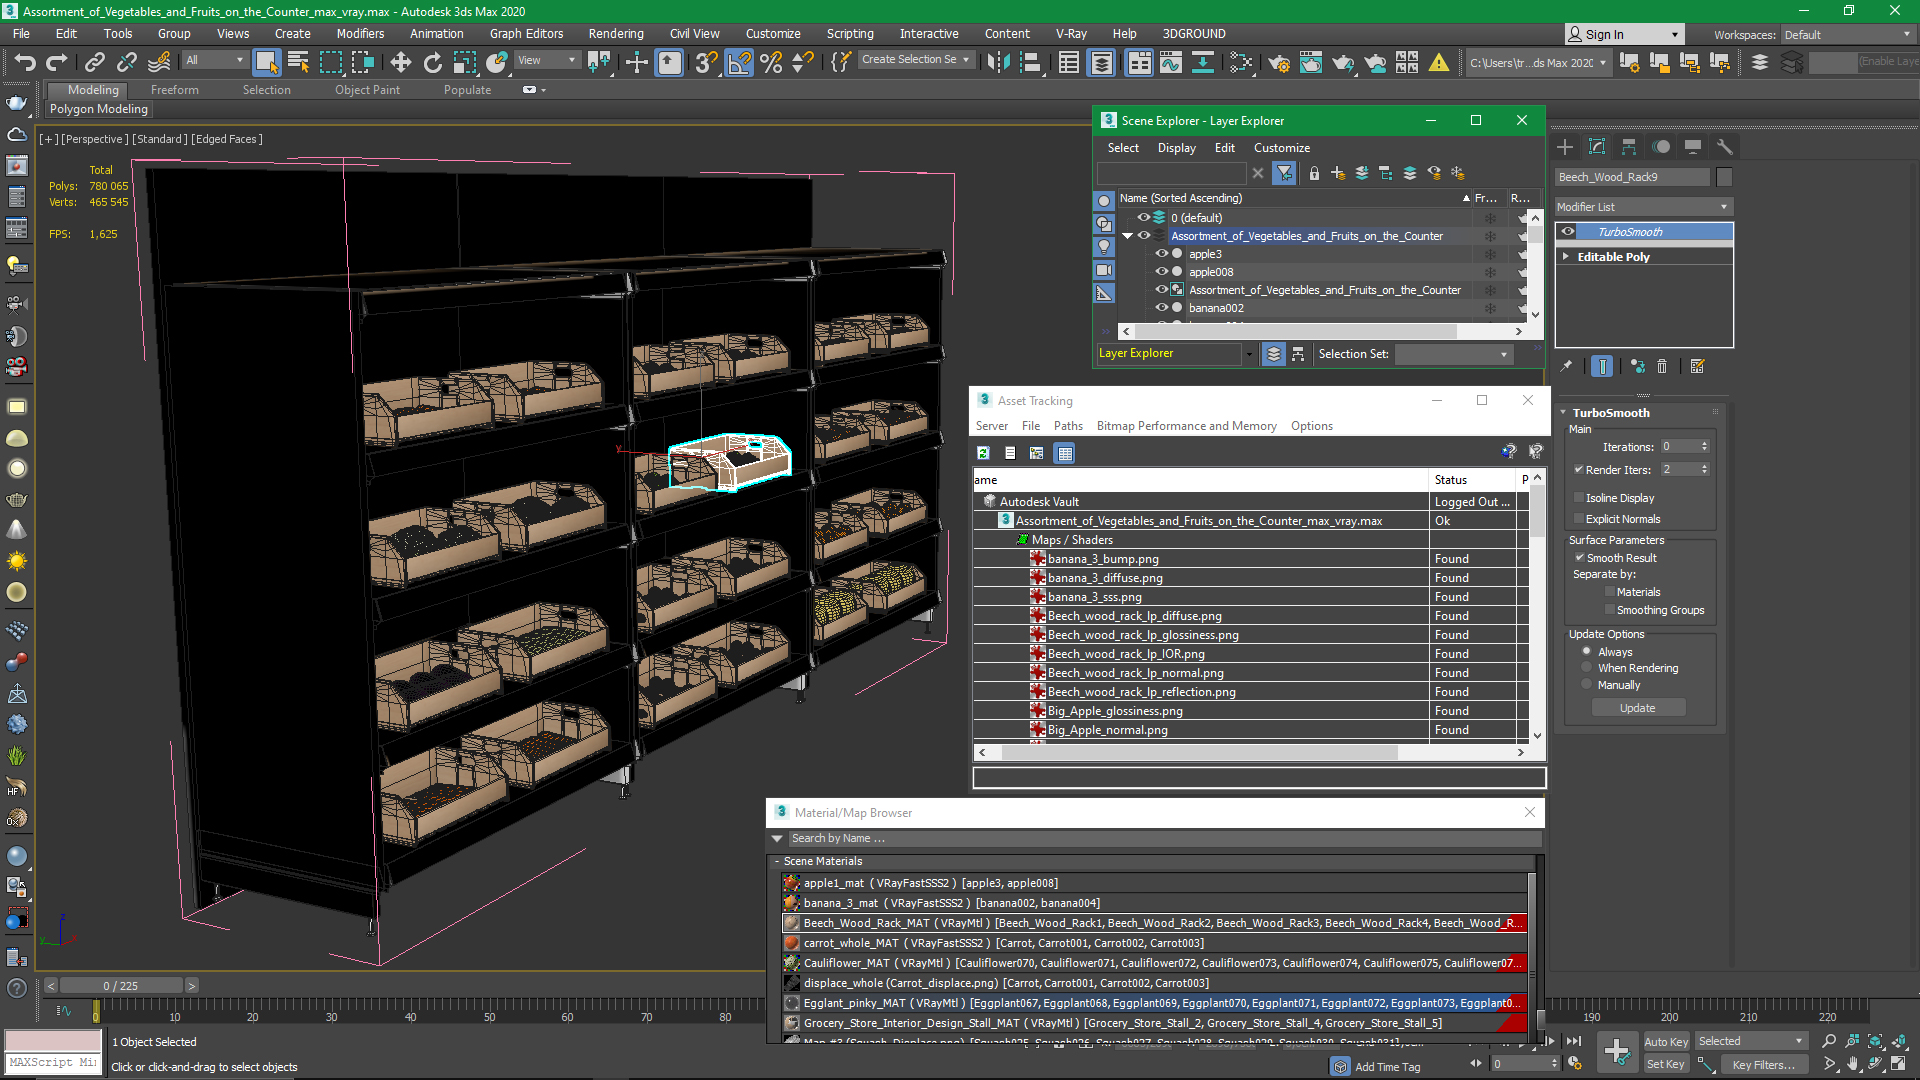Open Bitmap Performance and Memory menu

(1186, 426)
